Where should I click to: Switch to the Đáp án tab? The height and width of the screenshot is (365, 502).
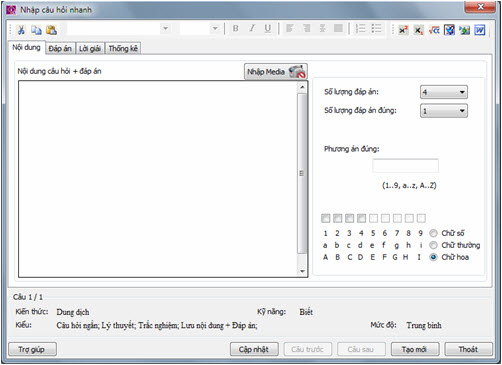click(60, 49)
